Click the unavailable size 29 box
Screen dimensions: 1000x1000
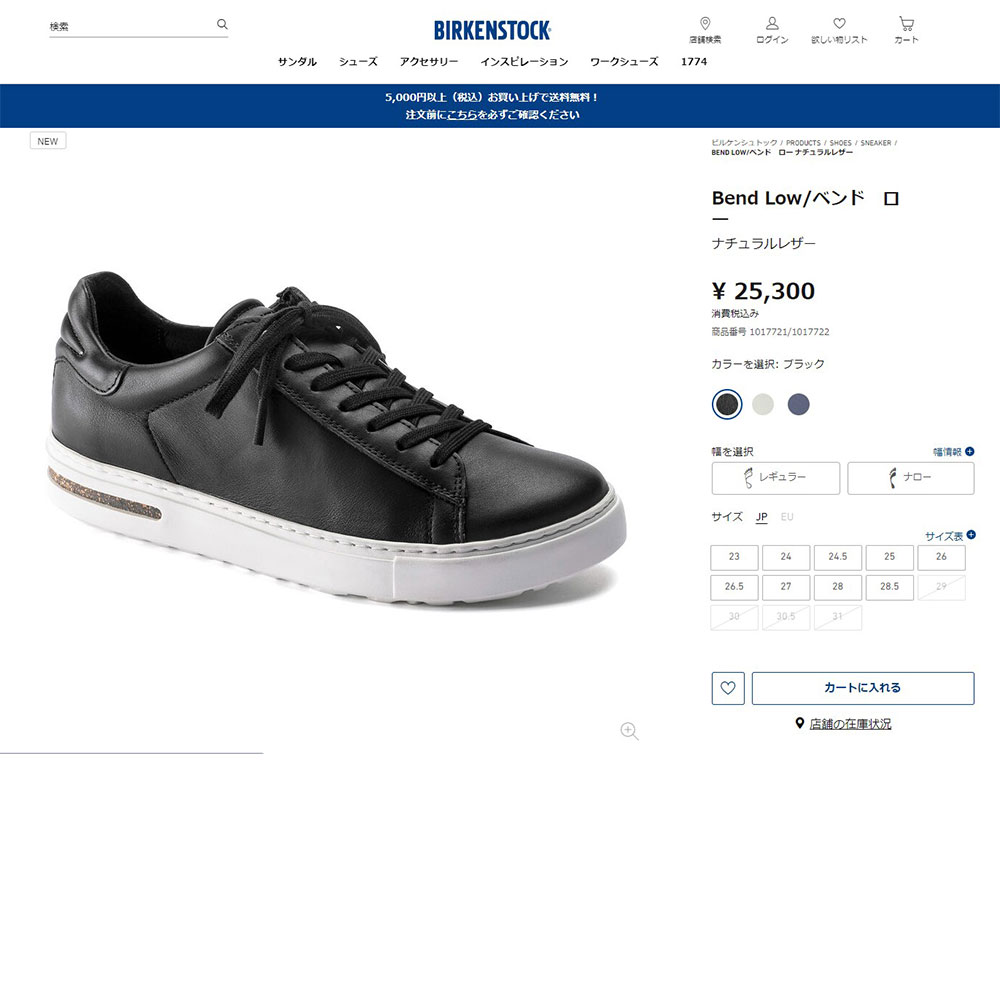coord(941,587)
